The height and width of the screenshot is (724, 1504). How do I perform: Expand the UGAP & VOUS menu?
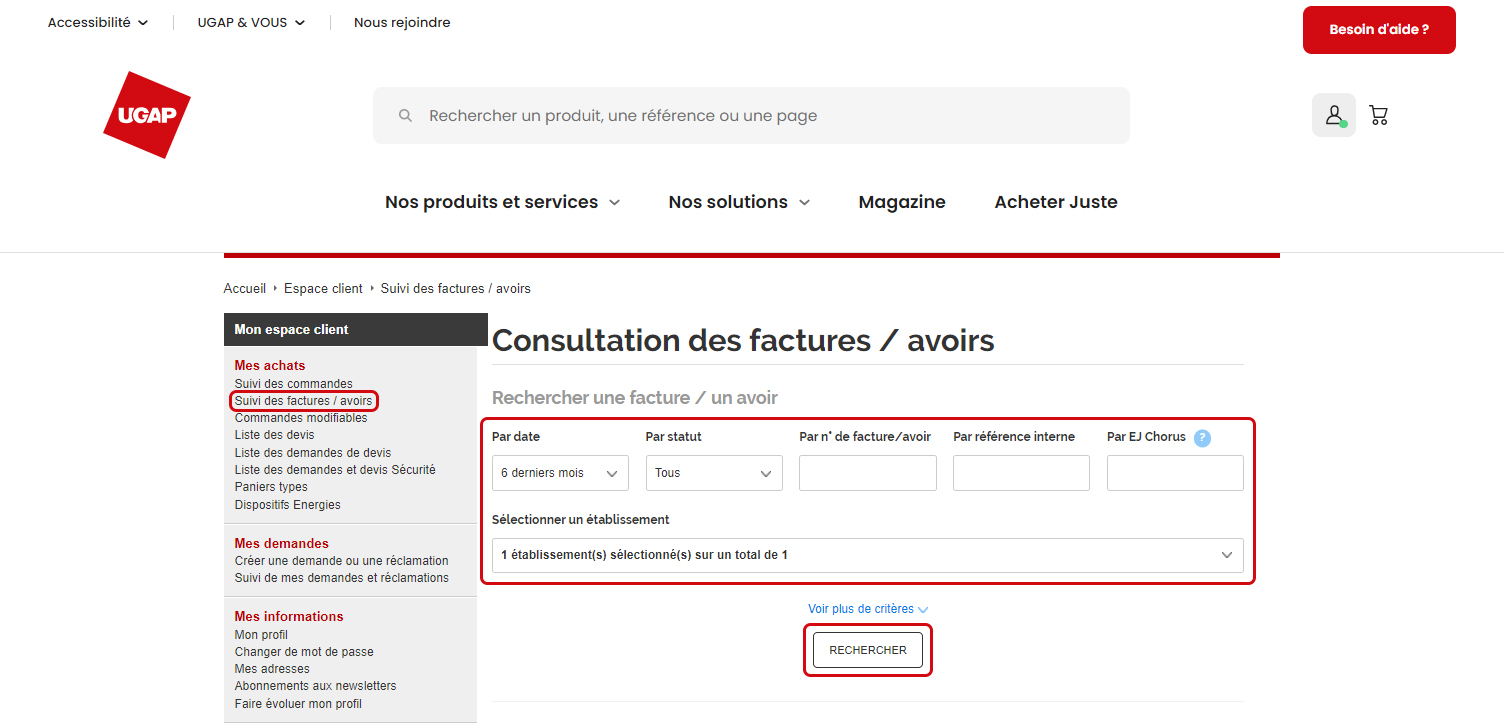tap(251, 22)
